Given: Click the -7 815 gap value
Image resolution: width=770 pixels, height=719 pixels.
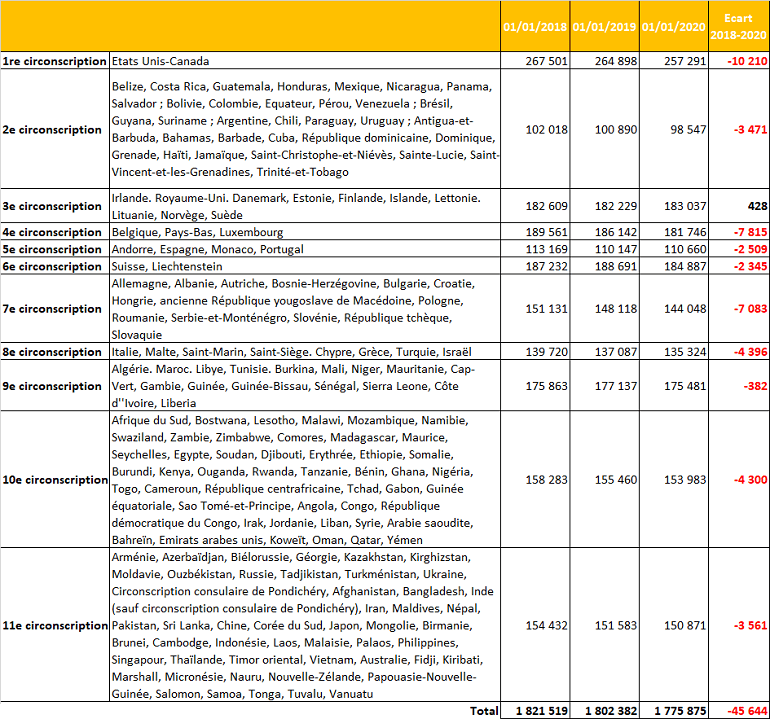Looking at the screenshot, I should pyautogui.click(x=750, y=232).
